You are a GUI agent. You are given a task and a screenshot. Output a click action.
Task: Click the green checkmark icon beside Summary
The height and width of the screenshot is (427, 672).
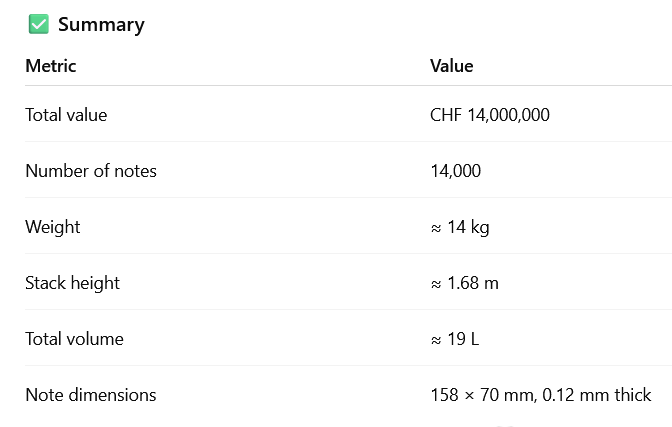39,25
